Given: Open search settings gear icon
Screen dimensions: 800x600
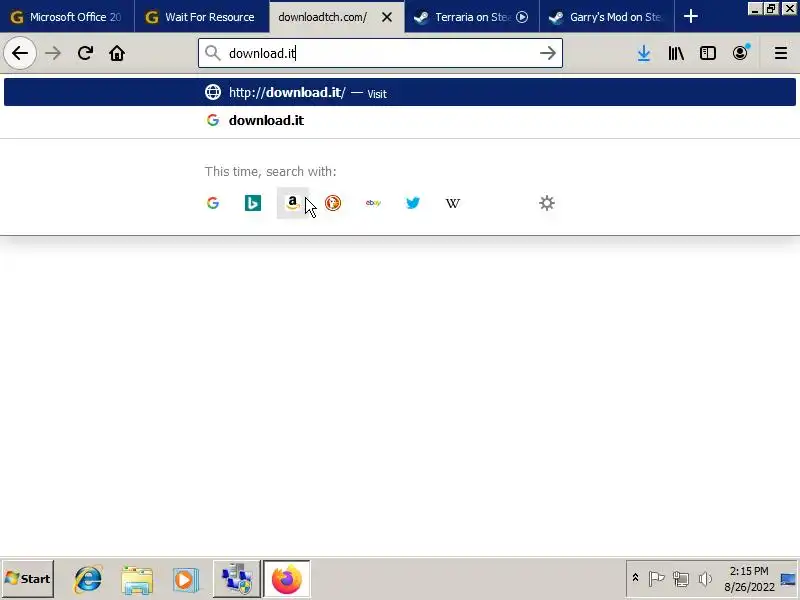Looking at the screenshot, I should coord(547,203).
